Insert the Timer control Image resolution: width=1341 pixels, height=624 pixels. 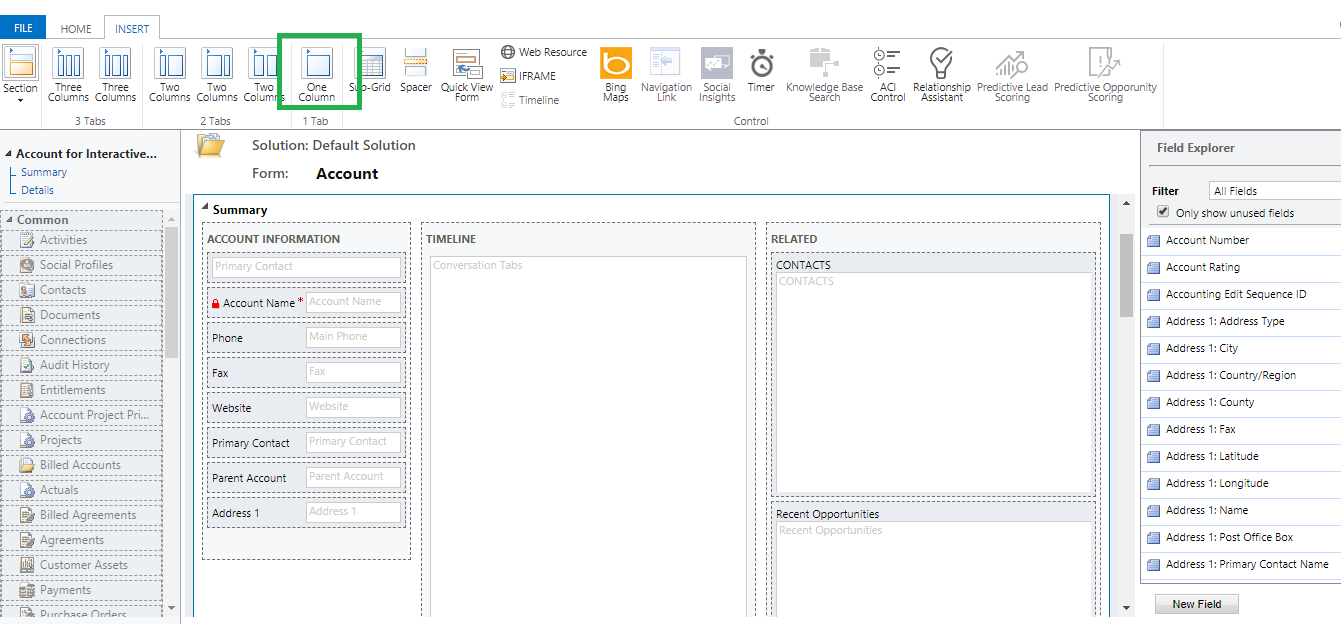tap(761, 71)
